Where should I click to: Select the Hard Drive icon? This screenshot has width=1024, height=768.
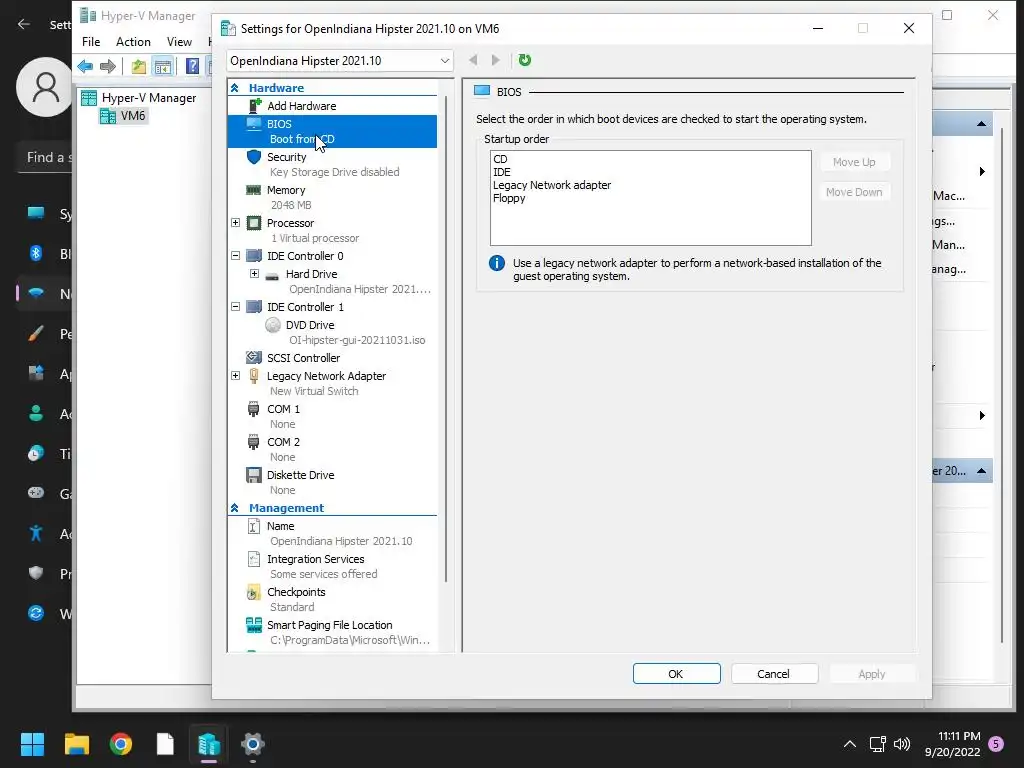272,275
